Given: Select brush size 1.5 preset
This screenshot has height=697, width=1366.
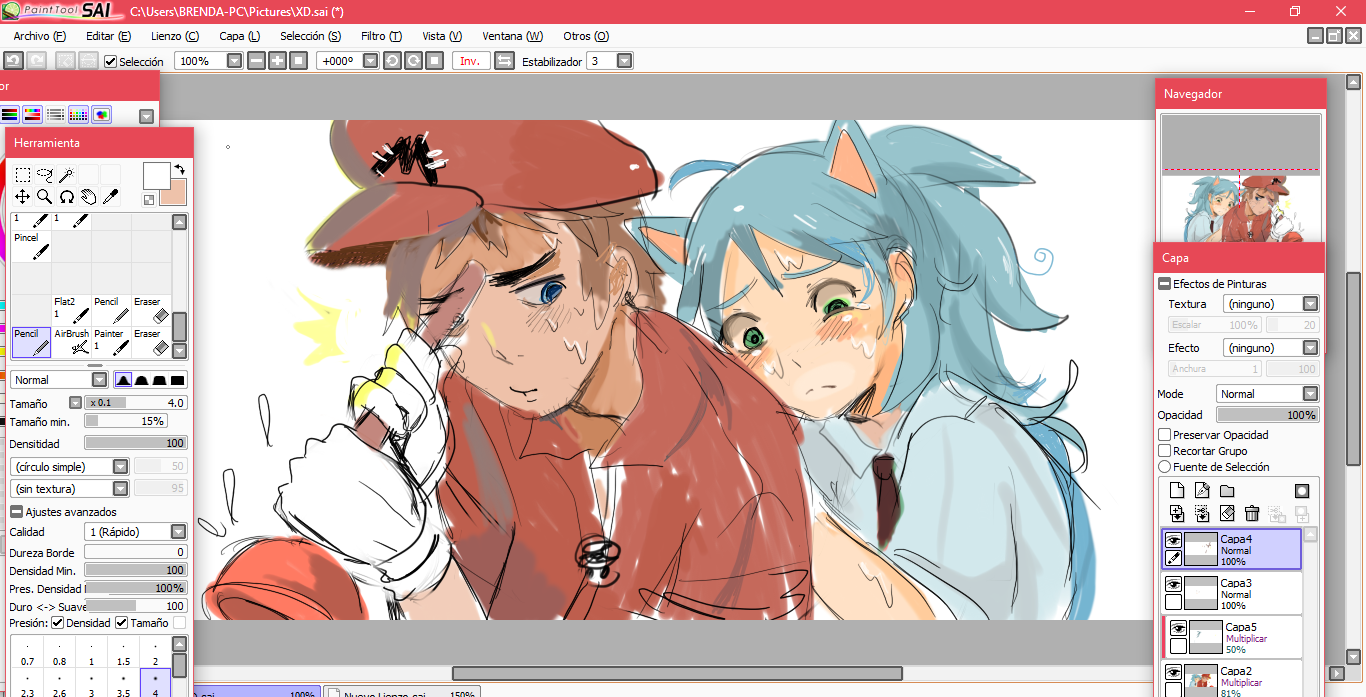Looking at the screenshot, I should tap(123, 653).
